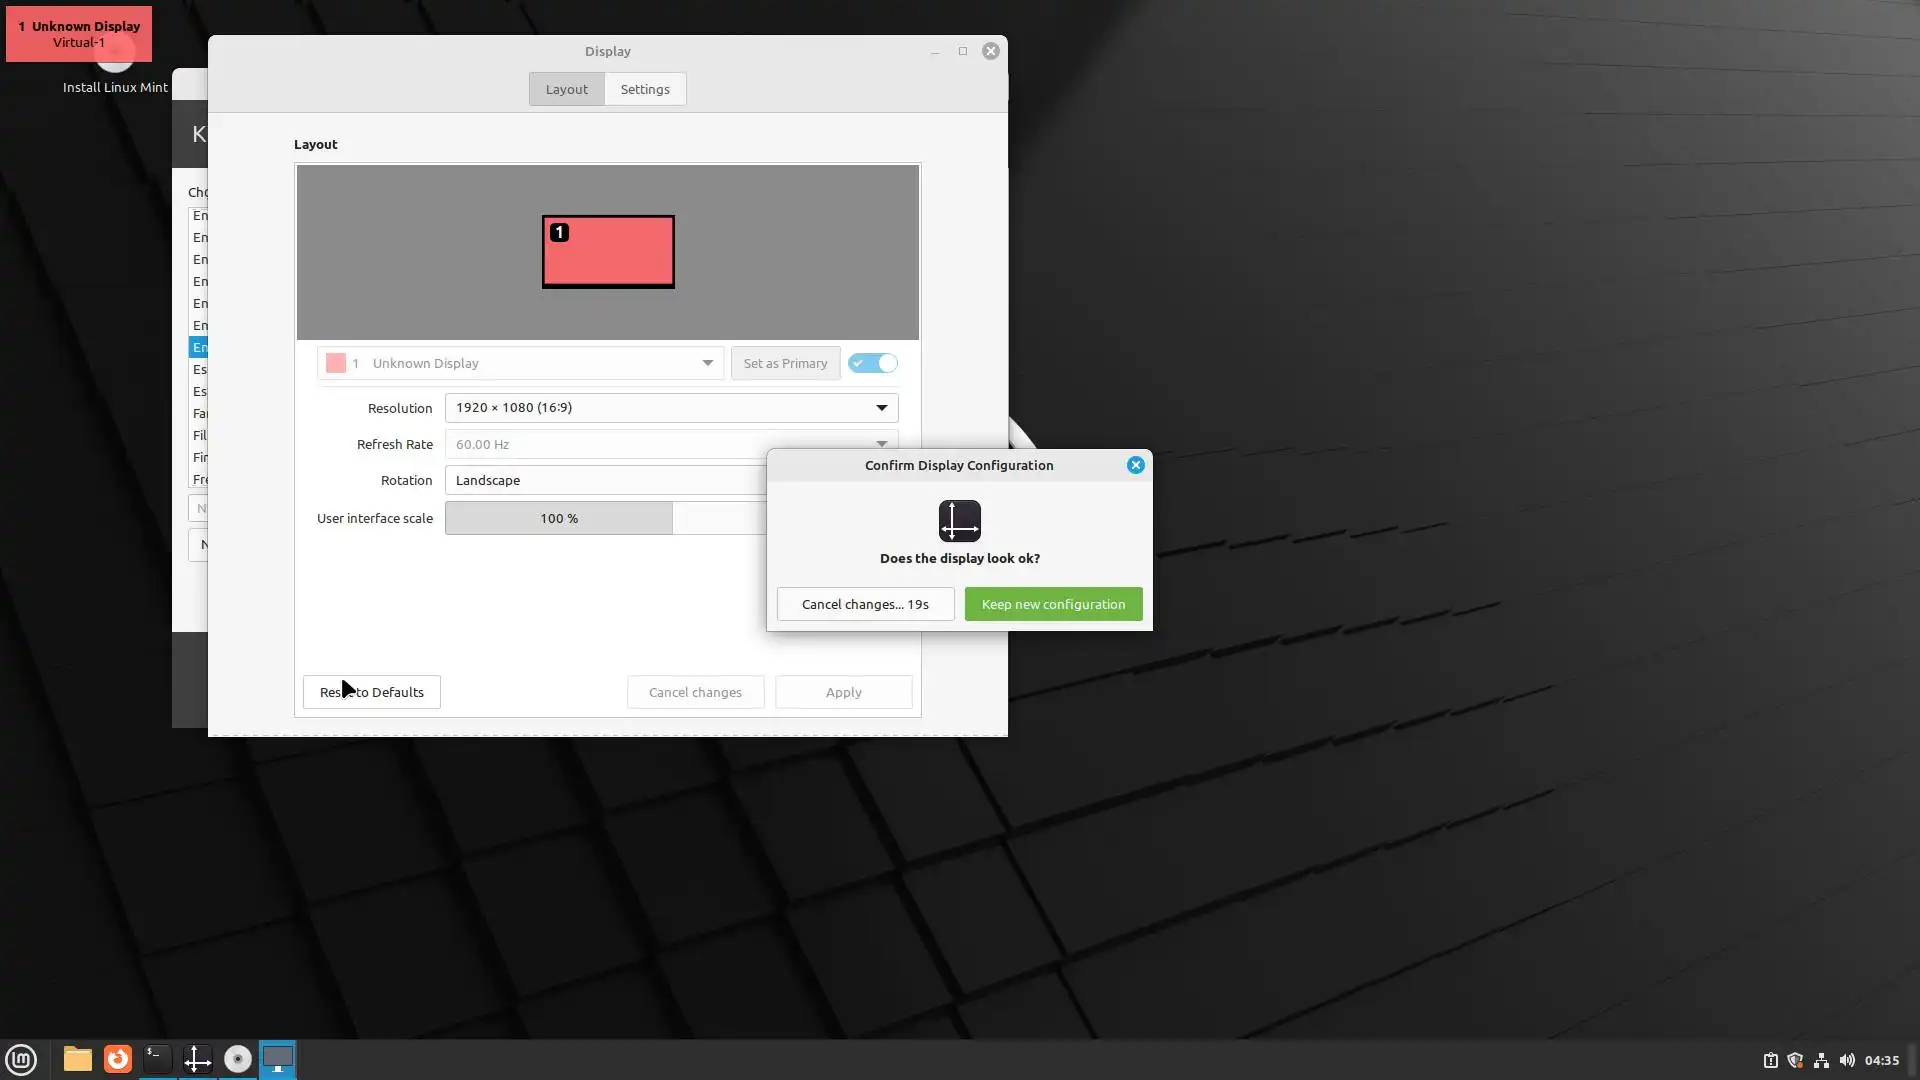Image resolution: width=1920 pixels, height=1080 pixels.
Task: Click the clipboard notification tray icon
Action: tap(1770, 1060)
